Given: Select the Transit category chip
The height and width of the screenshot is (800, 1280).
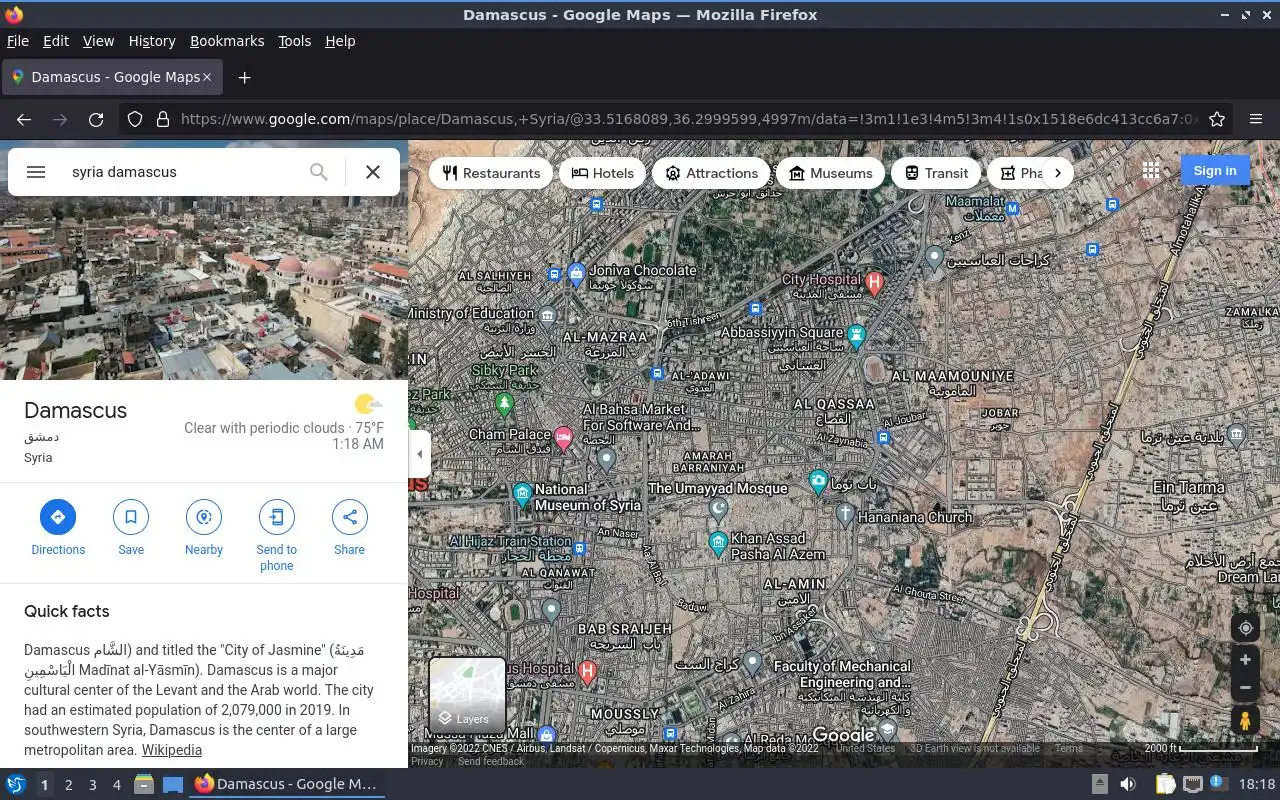Looking at the screenshot, I should tap(937, 173).
